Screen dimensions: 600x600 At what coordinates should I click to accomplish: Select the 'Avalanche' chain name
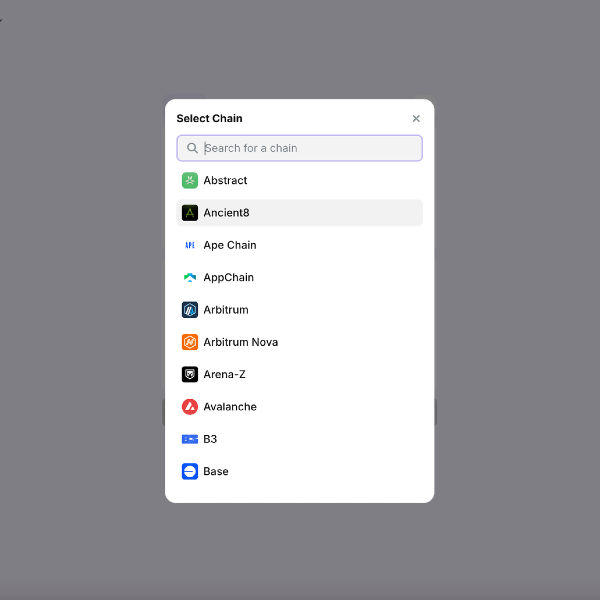point(230,407)
